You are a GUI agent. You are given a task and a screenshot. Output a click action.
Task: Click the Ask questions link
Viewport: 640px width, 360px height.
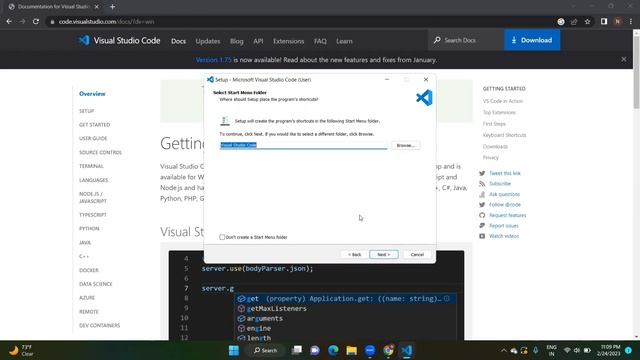pos(504,194)
